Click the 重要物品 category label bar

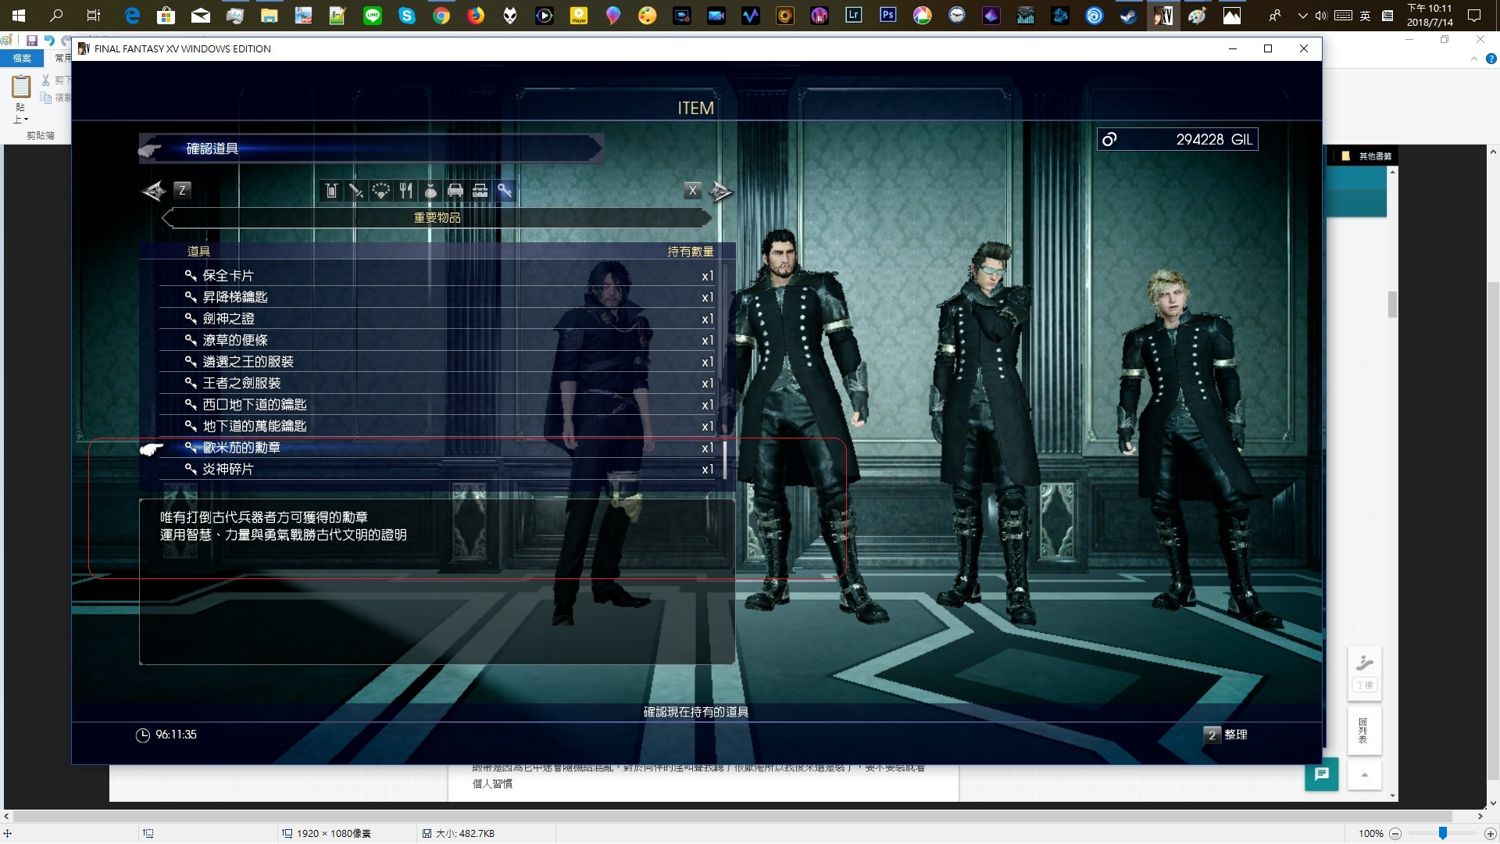[x=437, y=218]
